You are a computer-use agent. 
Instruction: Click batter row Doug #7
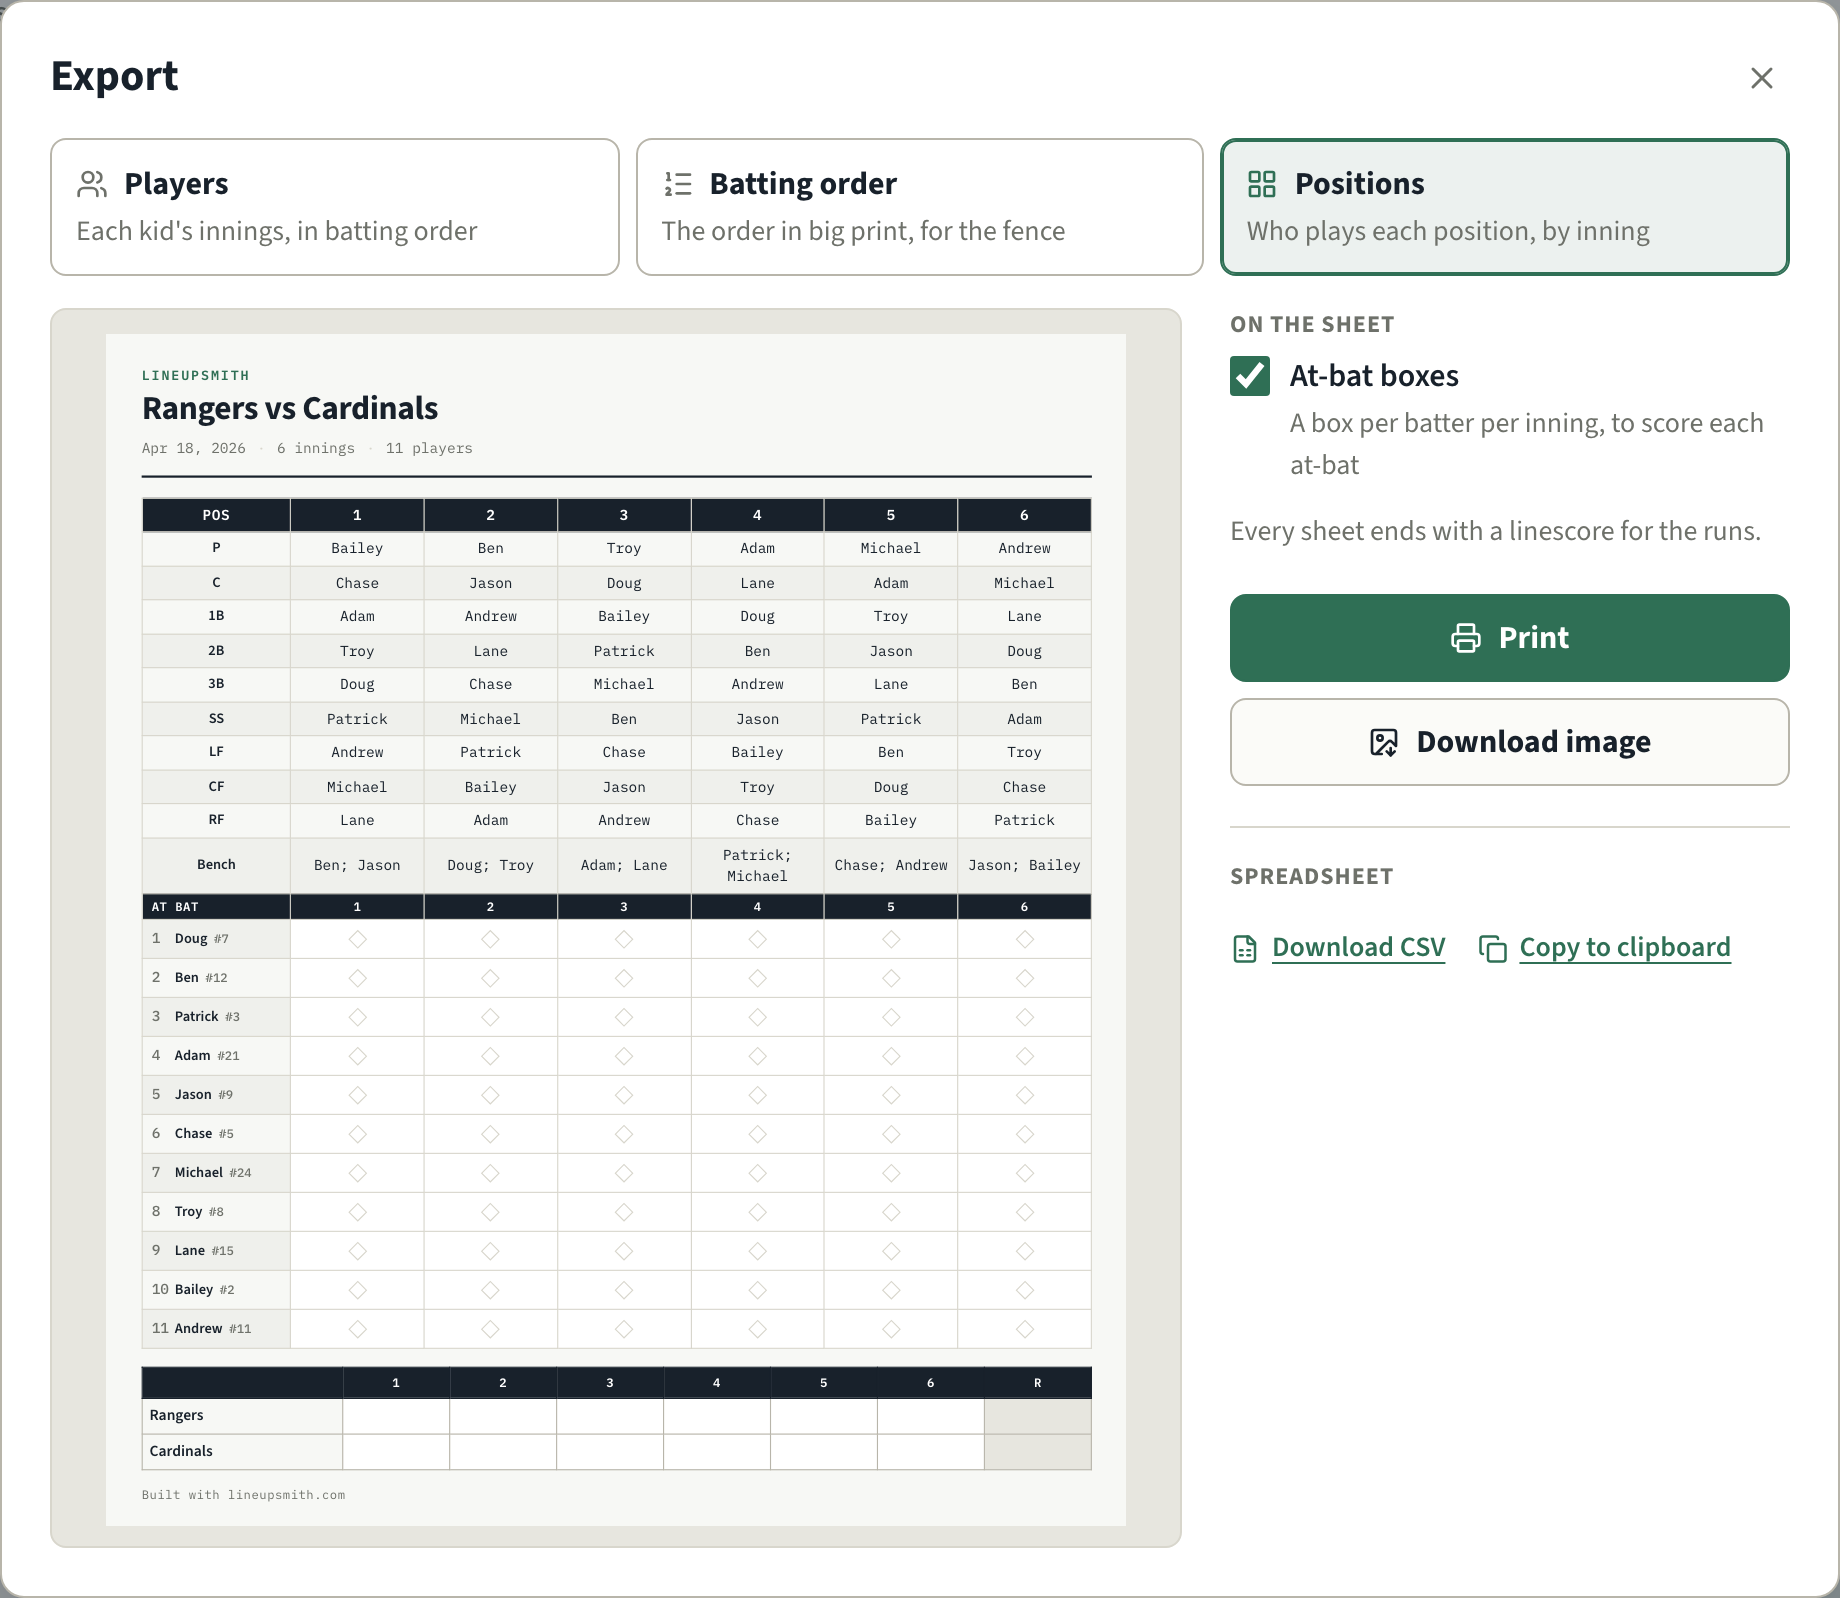(216, 939)
